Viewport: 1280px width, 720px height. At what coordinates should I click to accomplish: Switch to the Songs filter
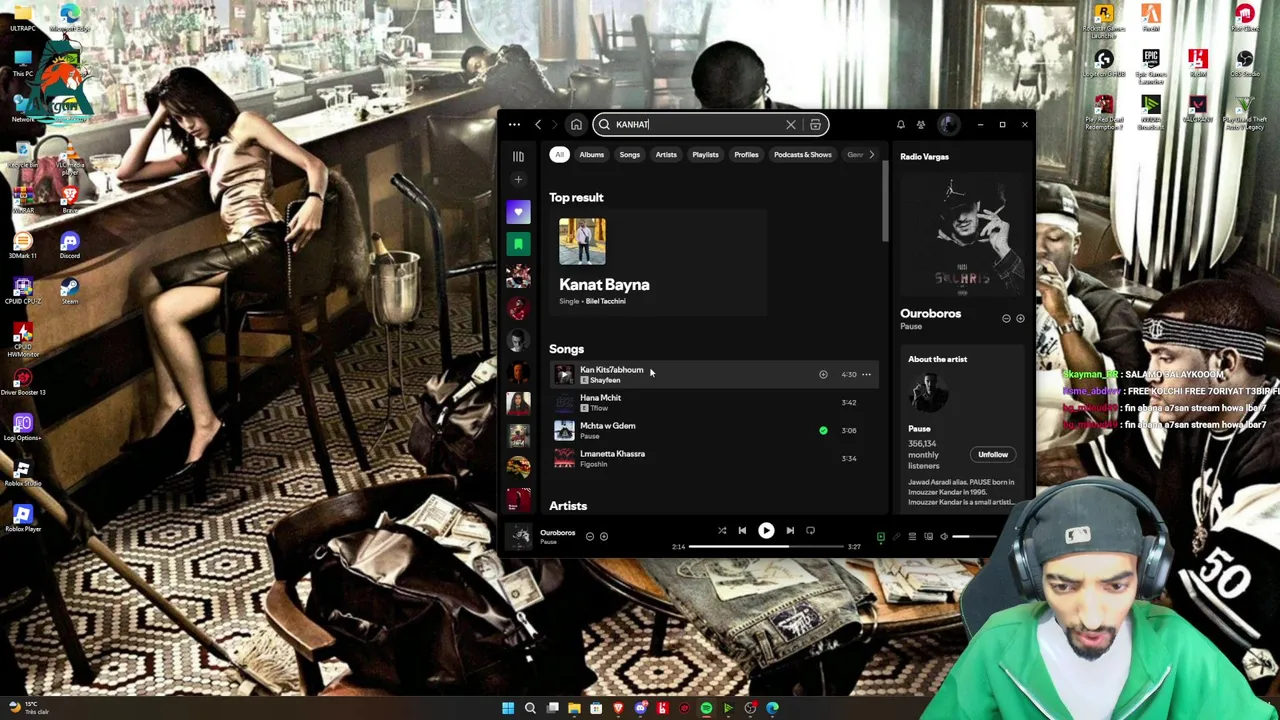(x=629, y=155)
